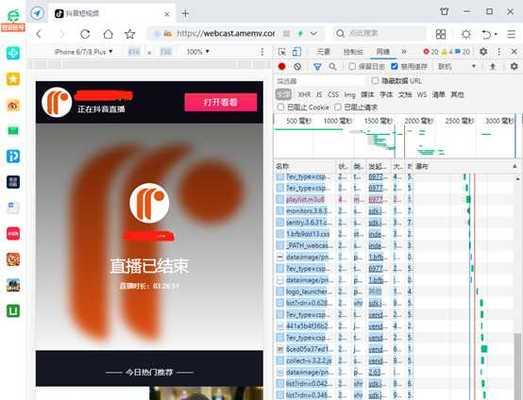Click the teal sidebar icon below the logo
The height and width of the screenshot is (400, 523).
point(13,53)
